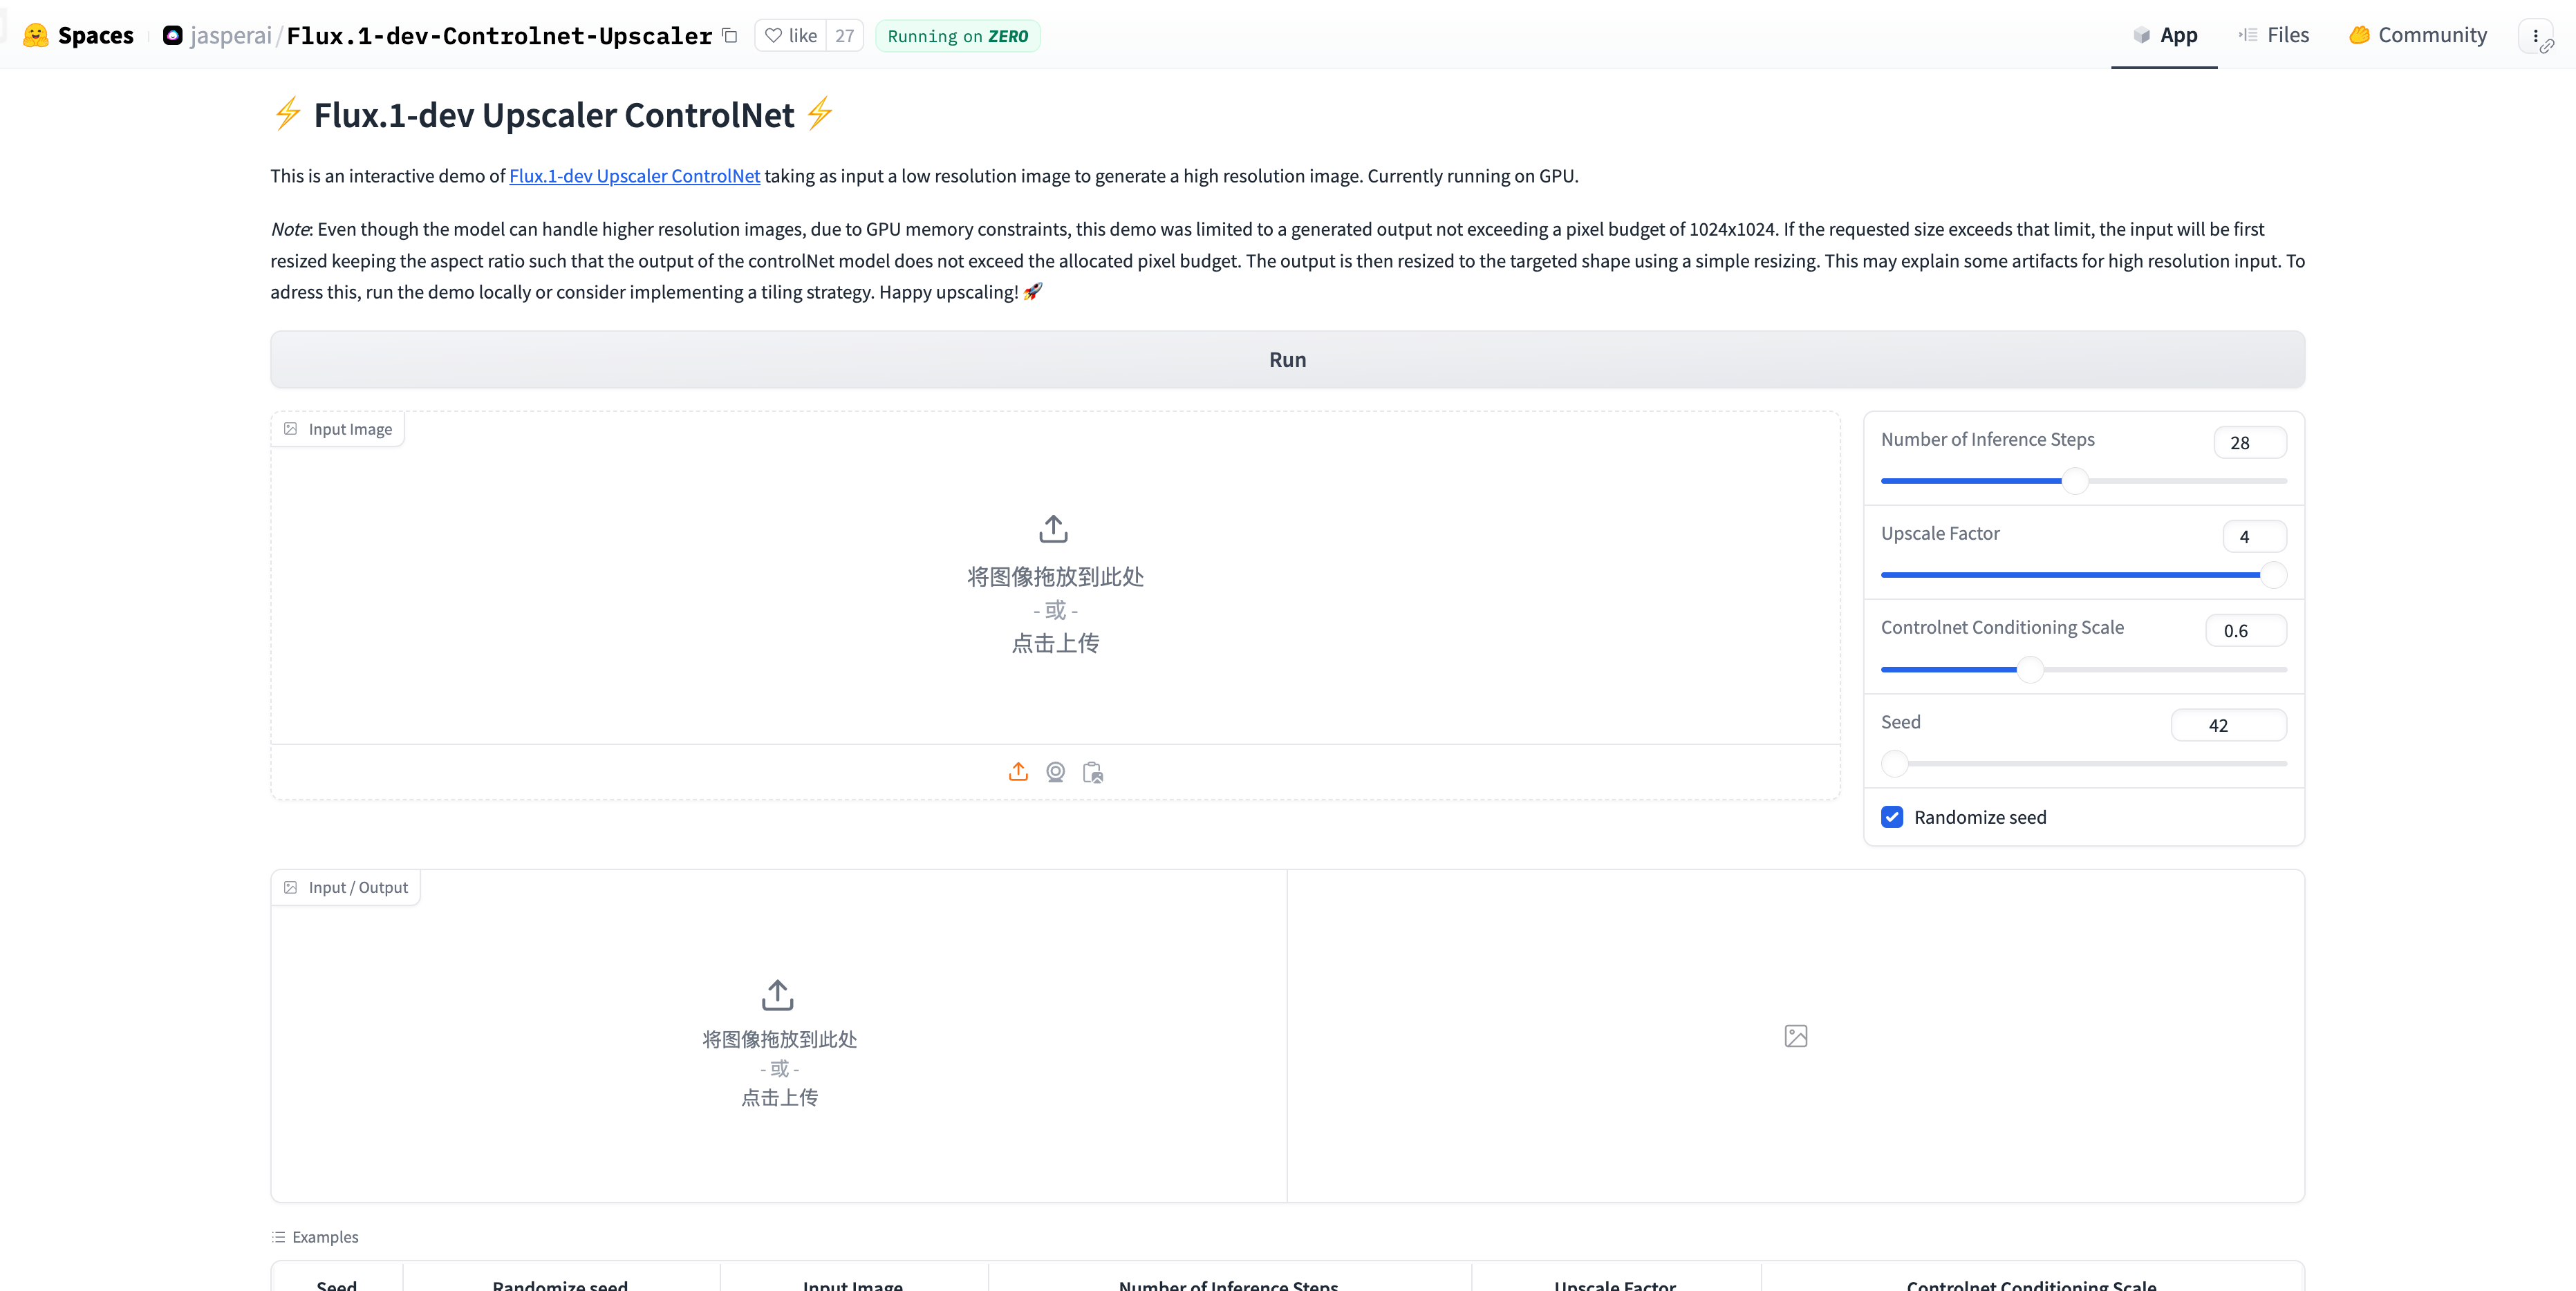
Task: Click the Upscale Factor value box
Action: click(2254, 536)
